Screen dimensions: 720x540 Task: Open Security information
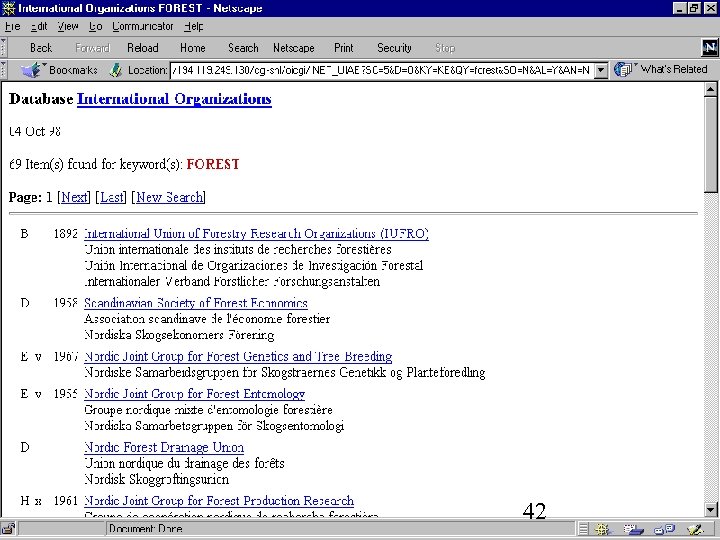[x=394, y=48]
